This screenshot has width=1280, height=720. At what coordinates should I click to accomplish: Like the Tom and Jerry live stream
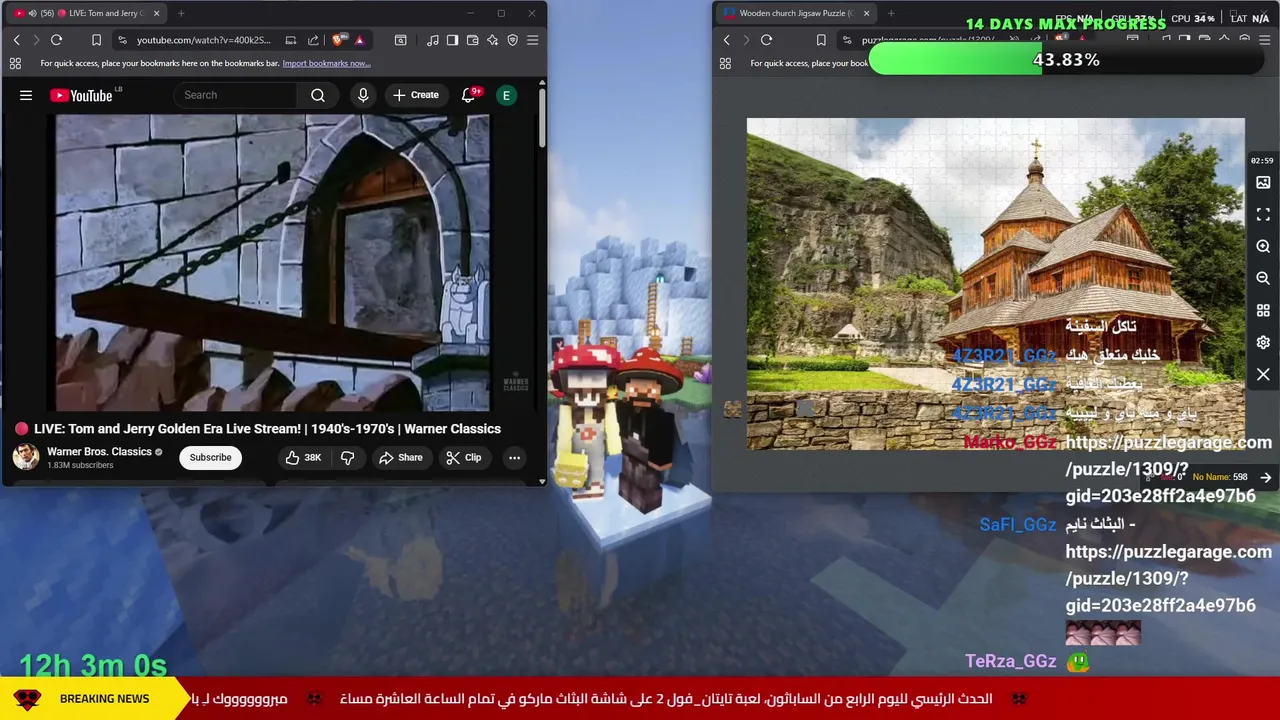[x=303, y=457]
